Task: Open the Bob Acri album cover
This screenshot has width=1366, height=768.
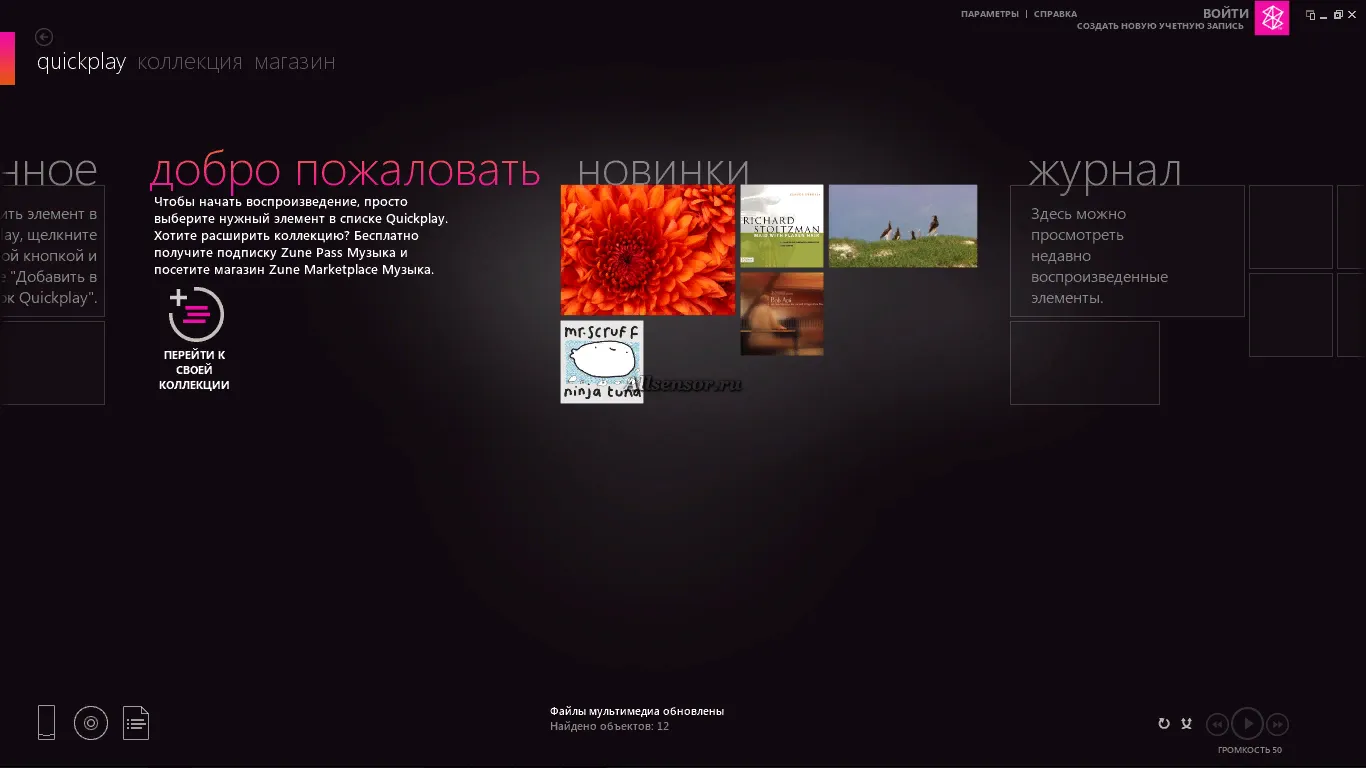Action: 782,314
